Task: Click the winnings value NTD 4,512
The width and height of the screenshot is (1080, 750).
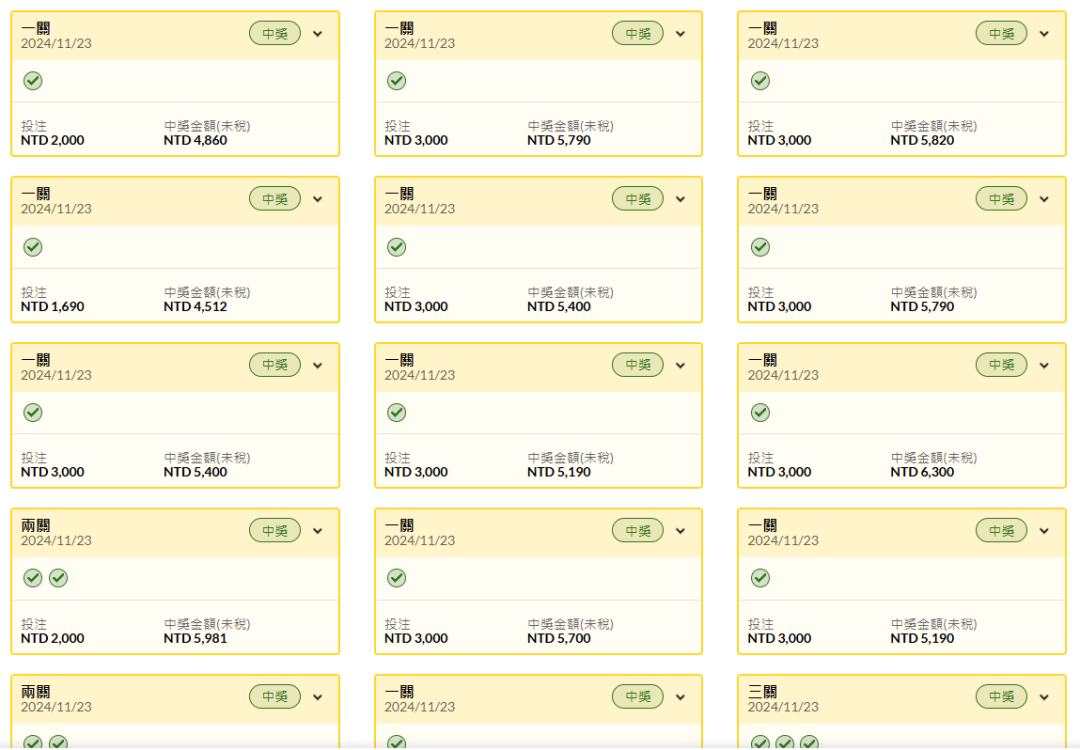Action: tap(196, 306)
